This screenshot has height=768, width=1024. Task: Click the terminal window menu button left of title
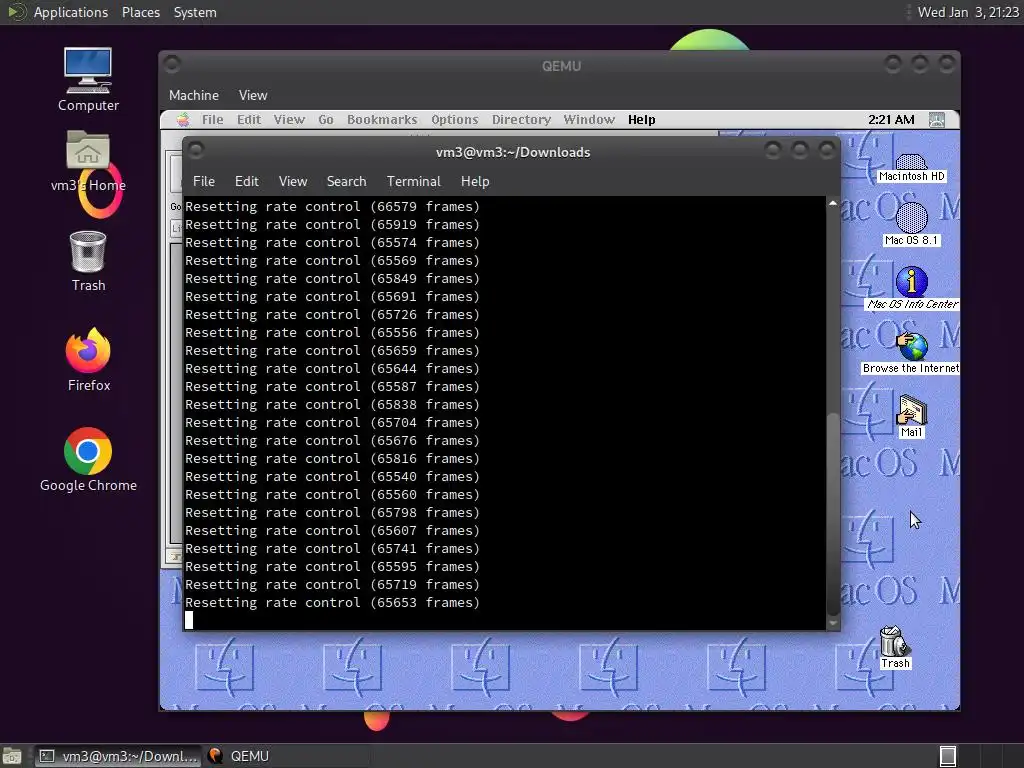click(196, 150)
